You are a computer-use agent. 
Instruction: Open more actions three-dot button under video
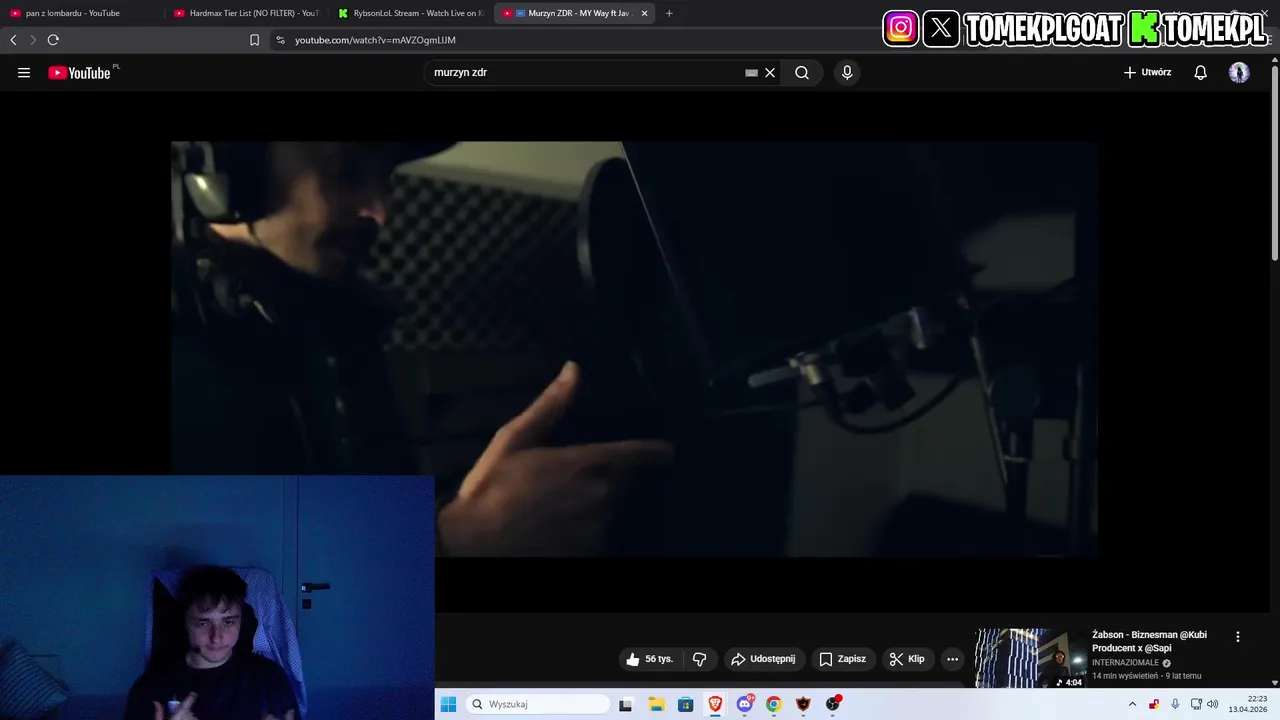click(x=952, y=659)
